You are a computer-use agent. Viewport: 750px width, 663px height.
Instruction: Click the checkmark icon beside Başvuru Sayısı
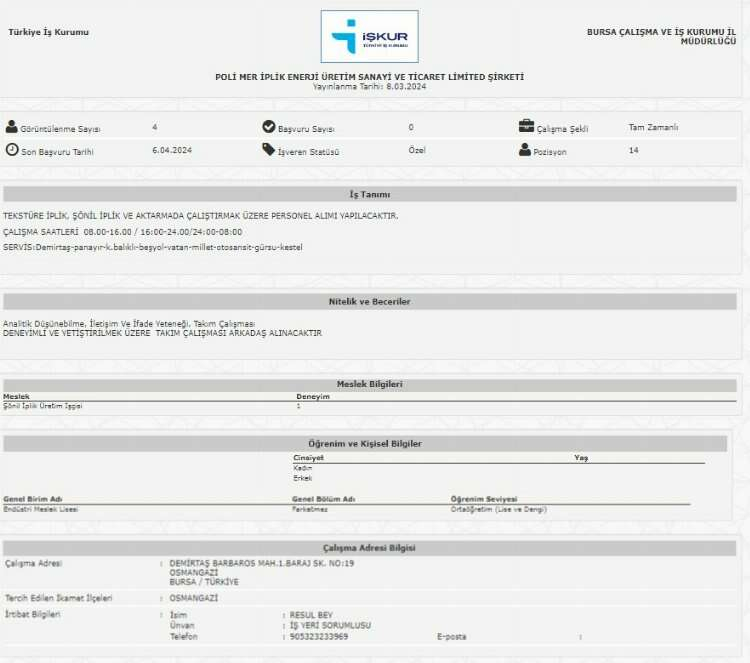[x=268, y=127]
